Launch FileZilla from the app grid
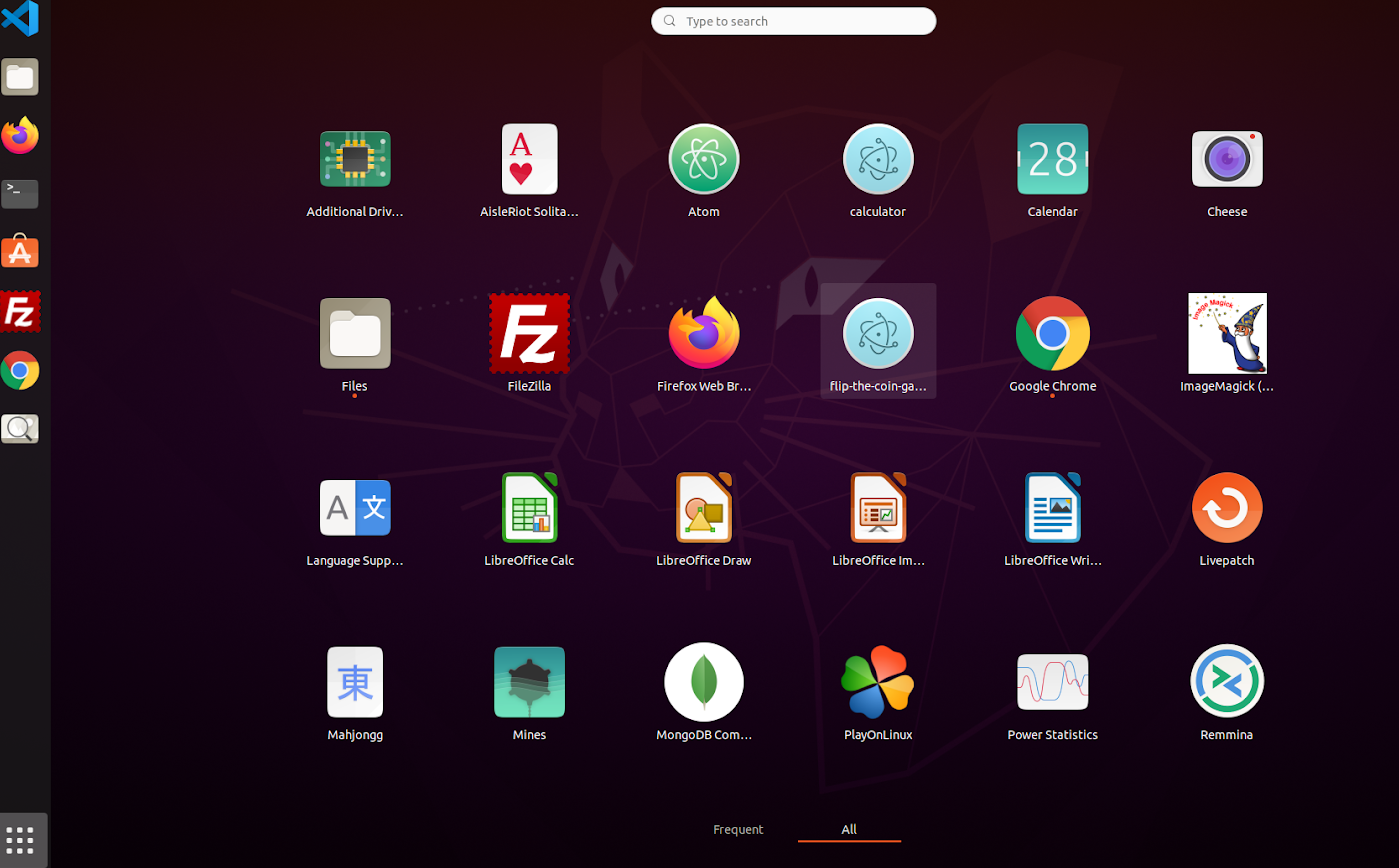 (x=529, y=333)
